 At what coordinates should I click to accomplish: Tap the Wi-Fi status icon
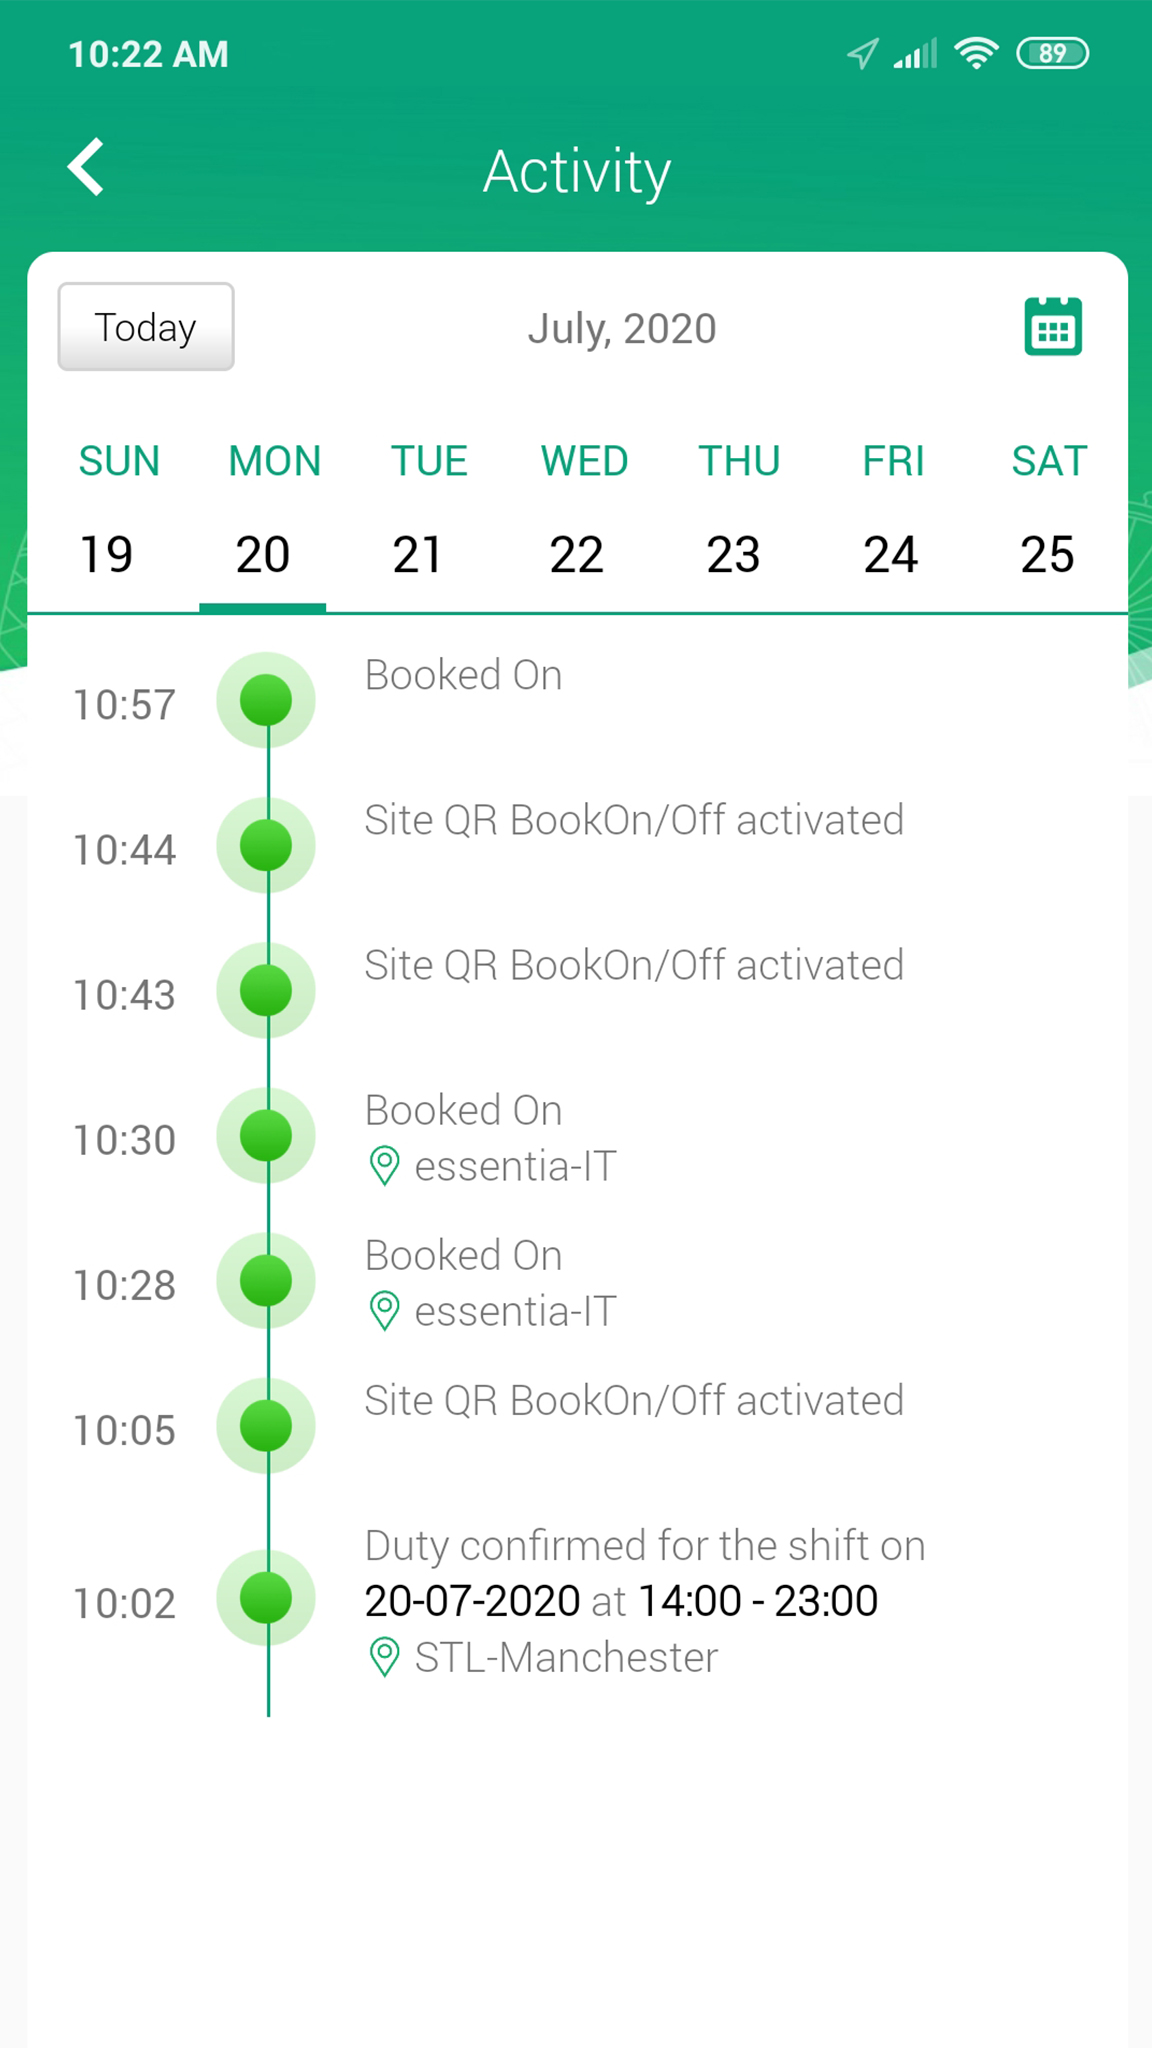pyautogui.click(x=976, y=53)
